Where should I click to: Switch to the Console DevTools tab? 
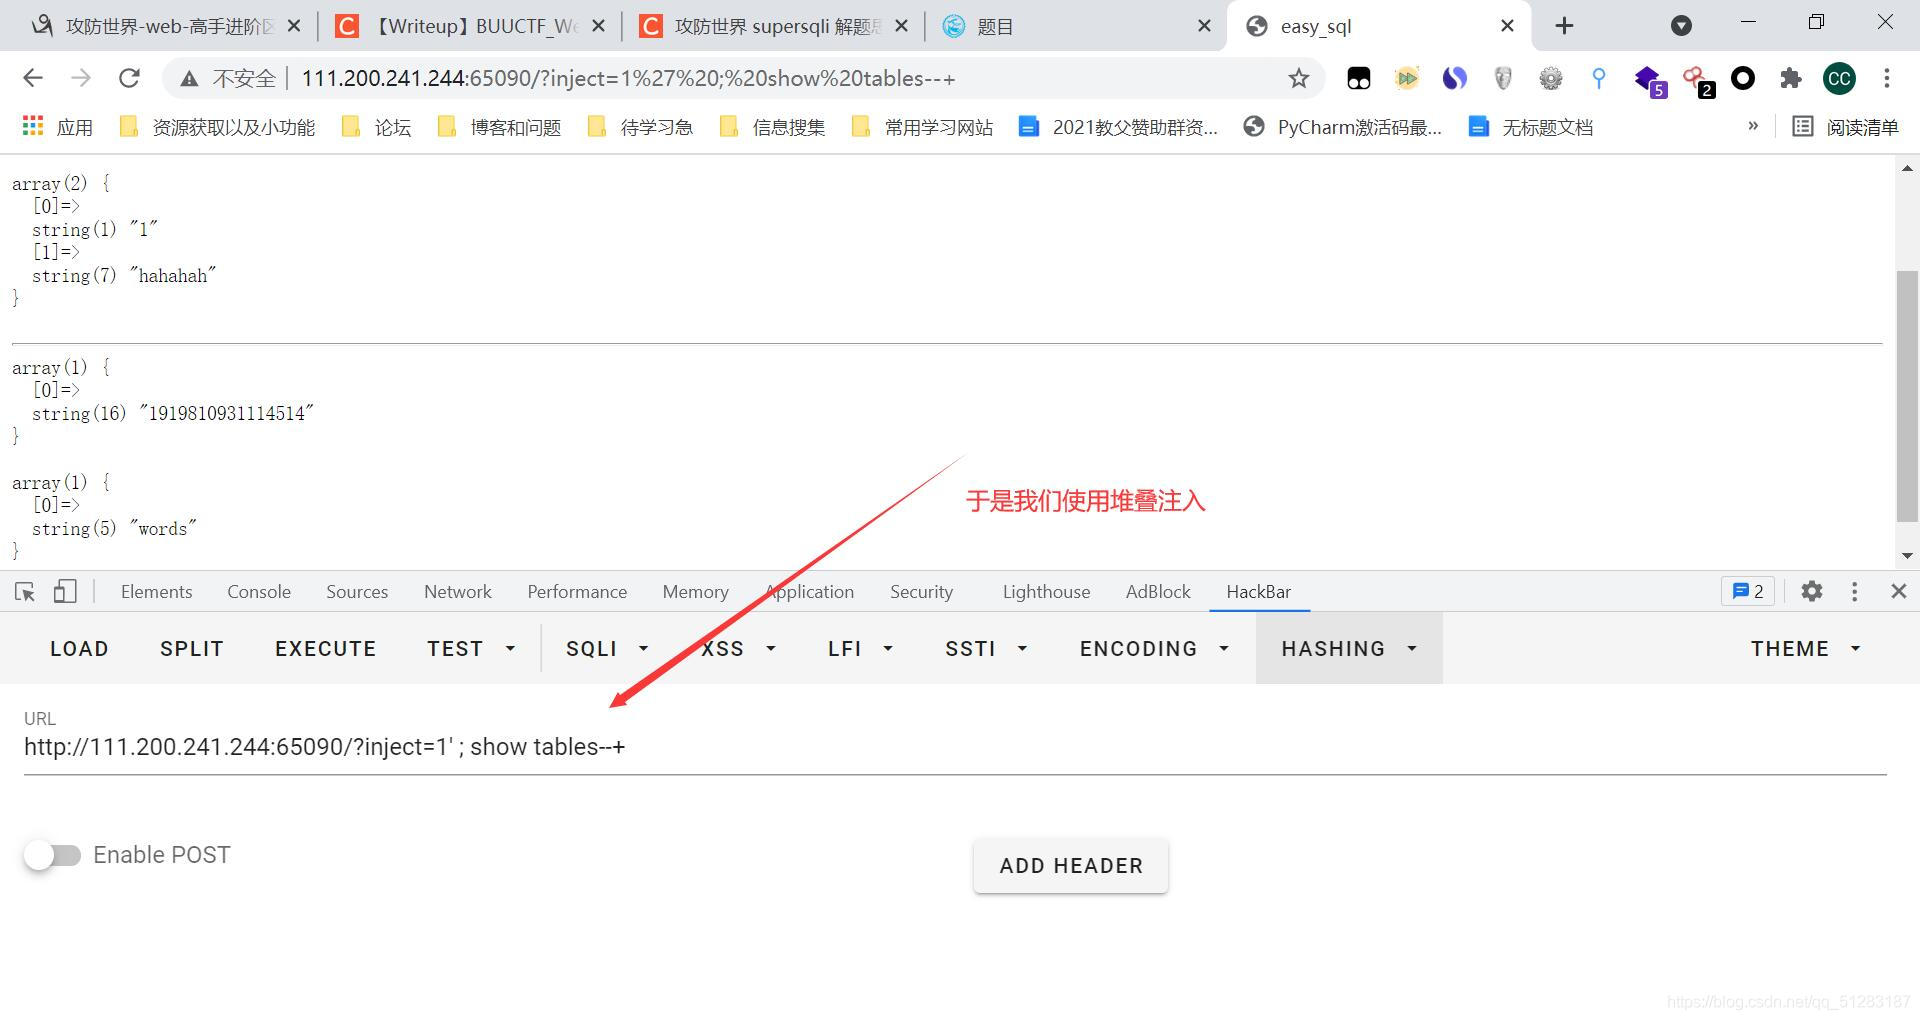coord(259,592)
